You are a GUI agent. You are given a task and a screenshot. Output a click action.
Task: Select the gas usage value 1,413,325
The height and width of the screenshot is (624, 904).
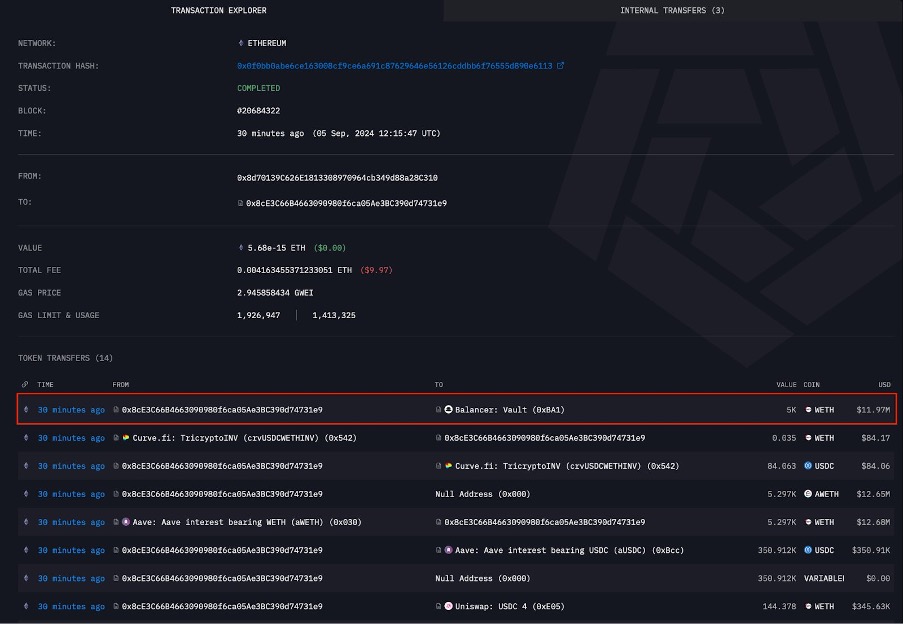334,315
